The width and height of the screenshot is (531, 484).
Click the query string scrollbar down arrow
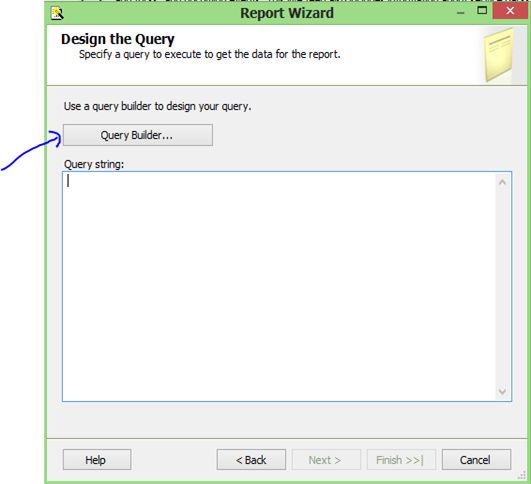point(503,391)
